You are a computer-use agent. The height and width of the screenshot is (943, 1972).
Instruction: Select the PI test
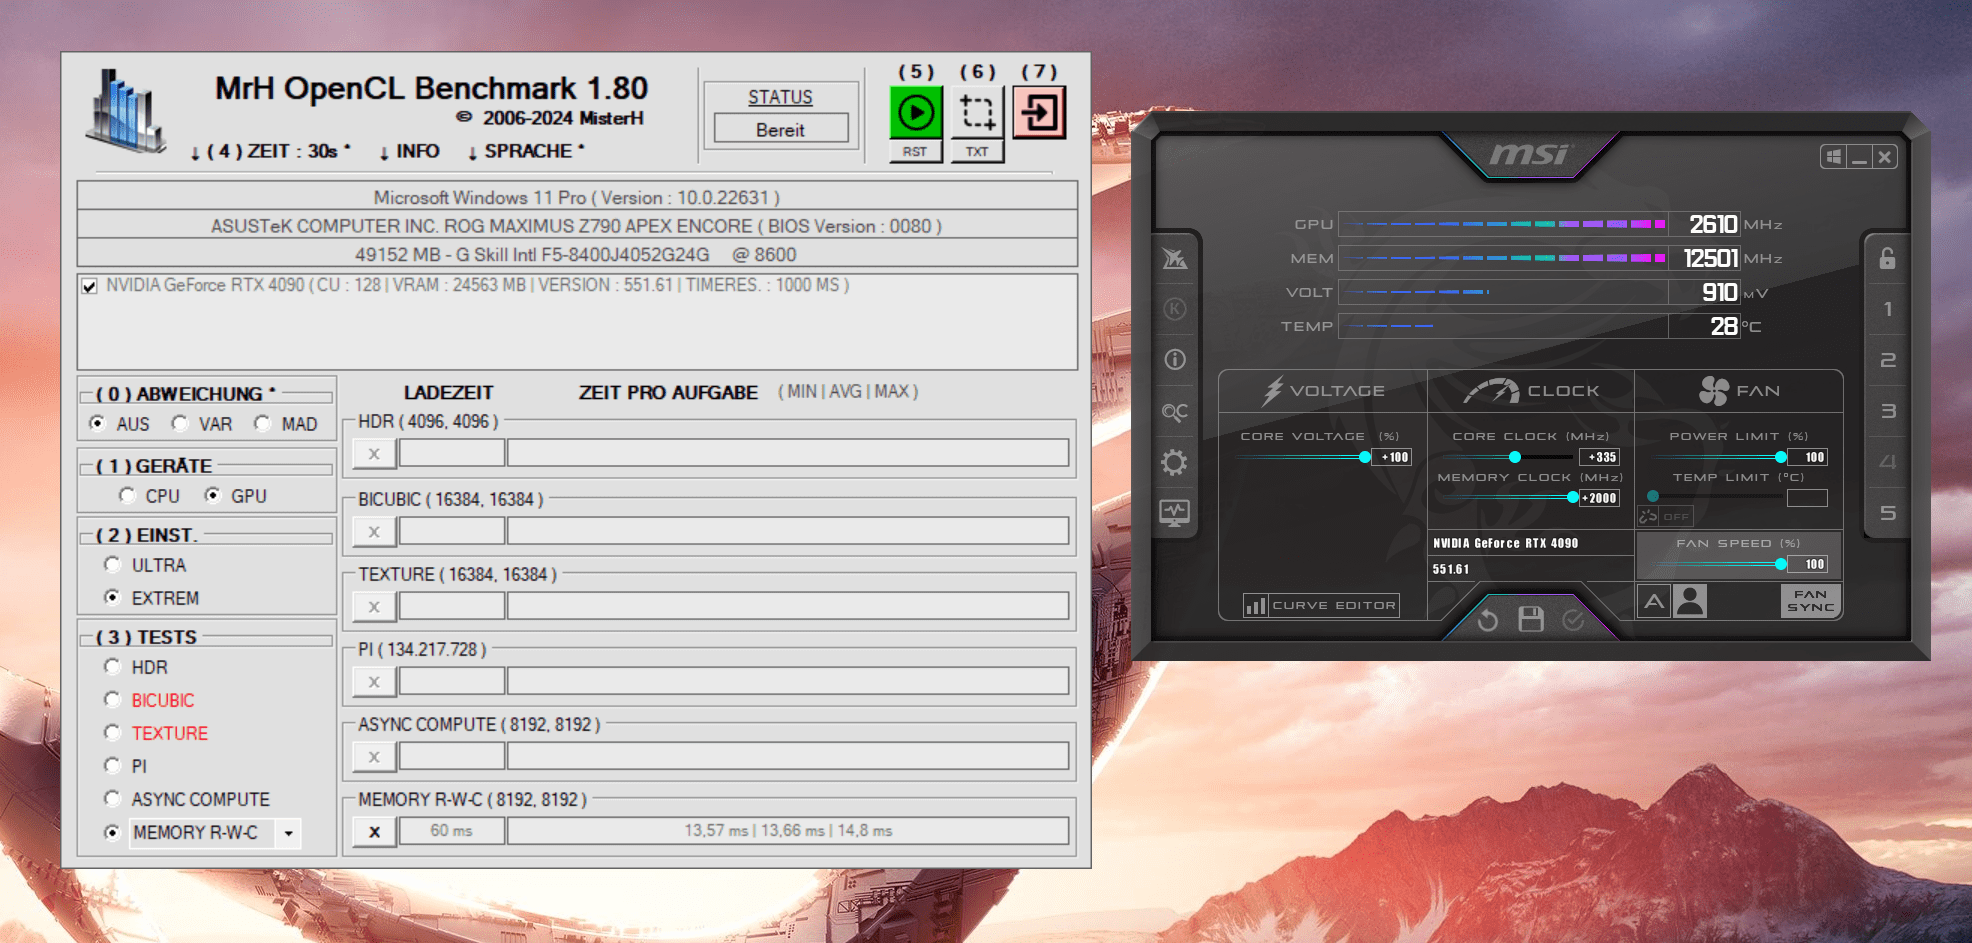pos(112,765)
